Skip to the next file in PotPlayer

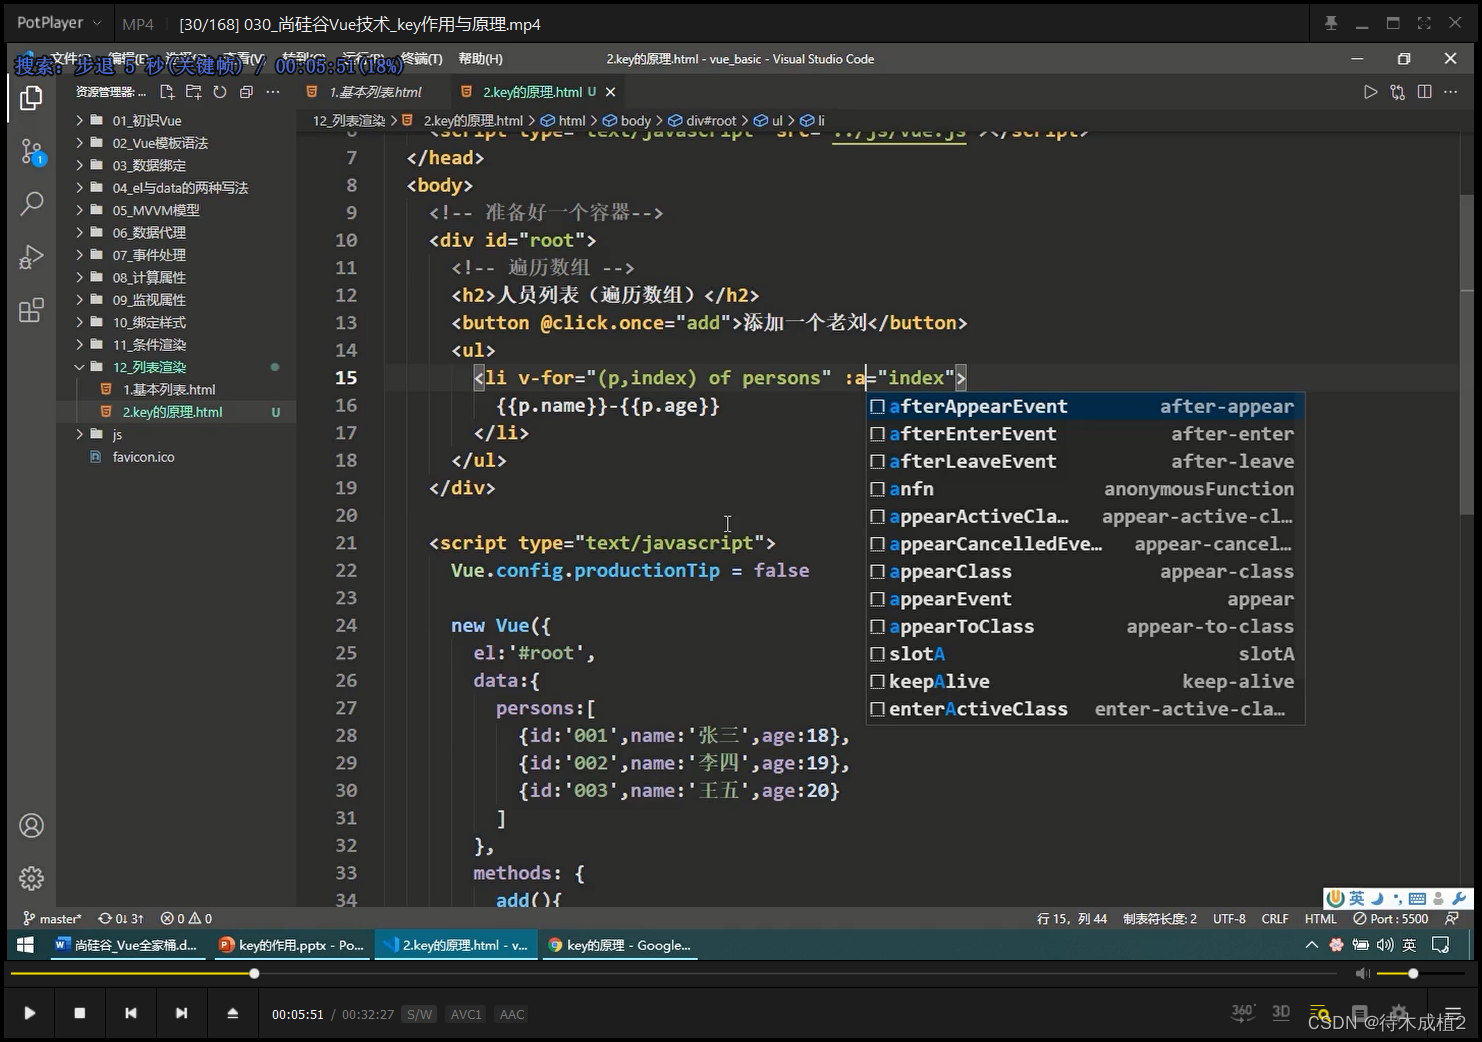click(x=181, y=1013)
